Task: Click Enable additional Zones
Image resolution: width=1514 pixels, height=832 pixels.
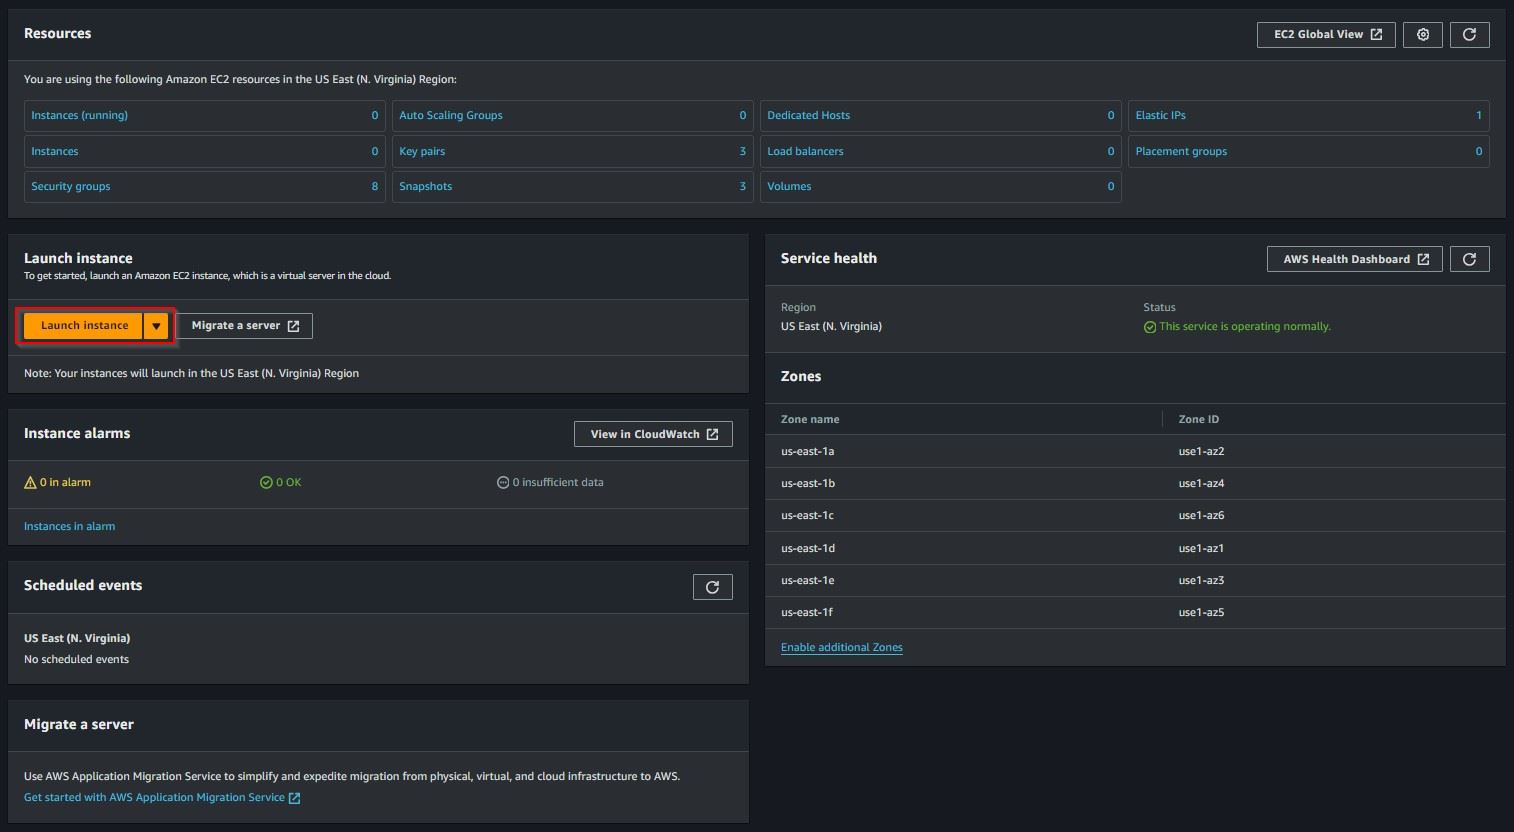Action: 842,647
